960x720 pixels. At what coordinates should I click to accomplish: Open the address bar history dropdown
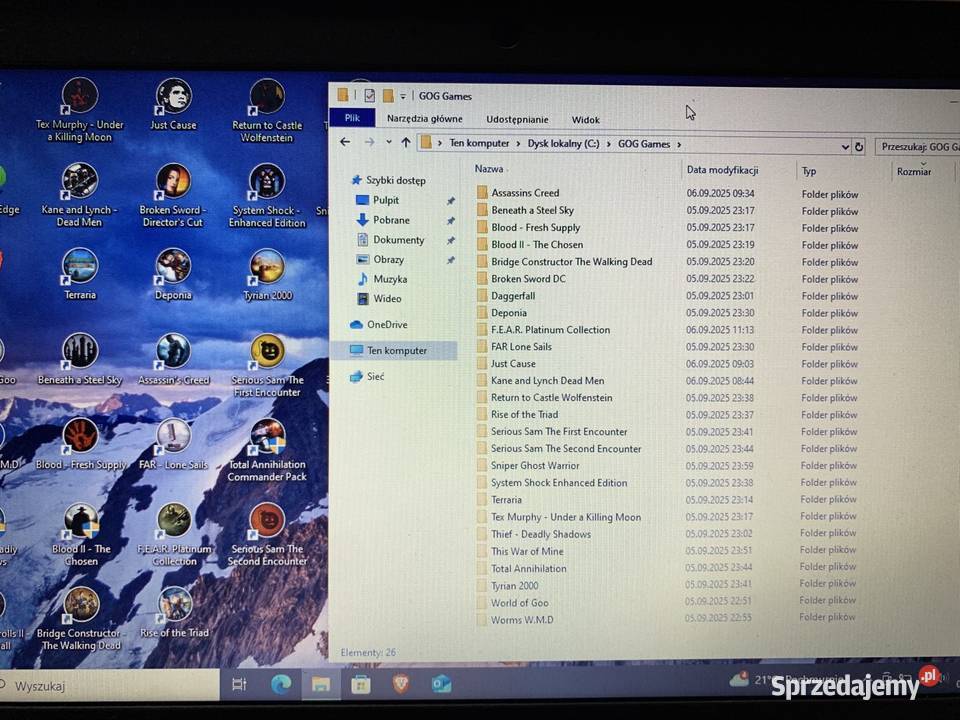click(x=845, y=147)
